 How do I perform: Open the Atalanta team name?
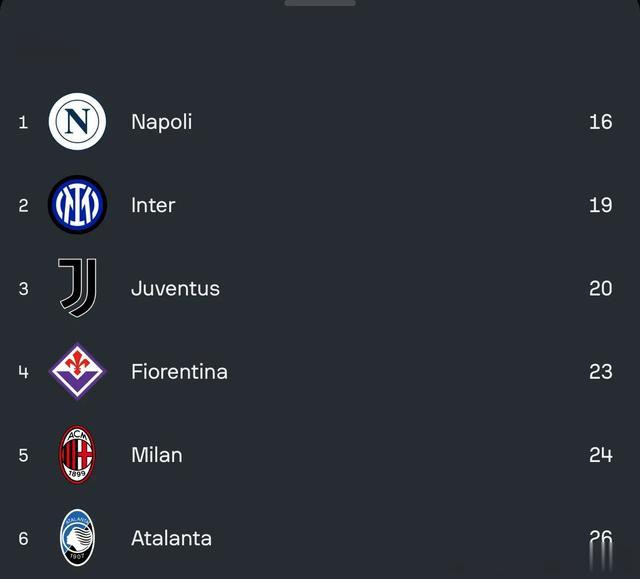171,538
